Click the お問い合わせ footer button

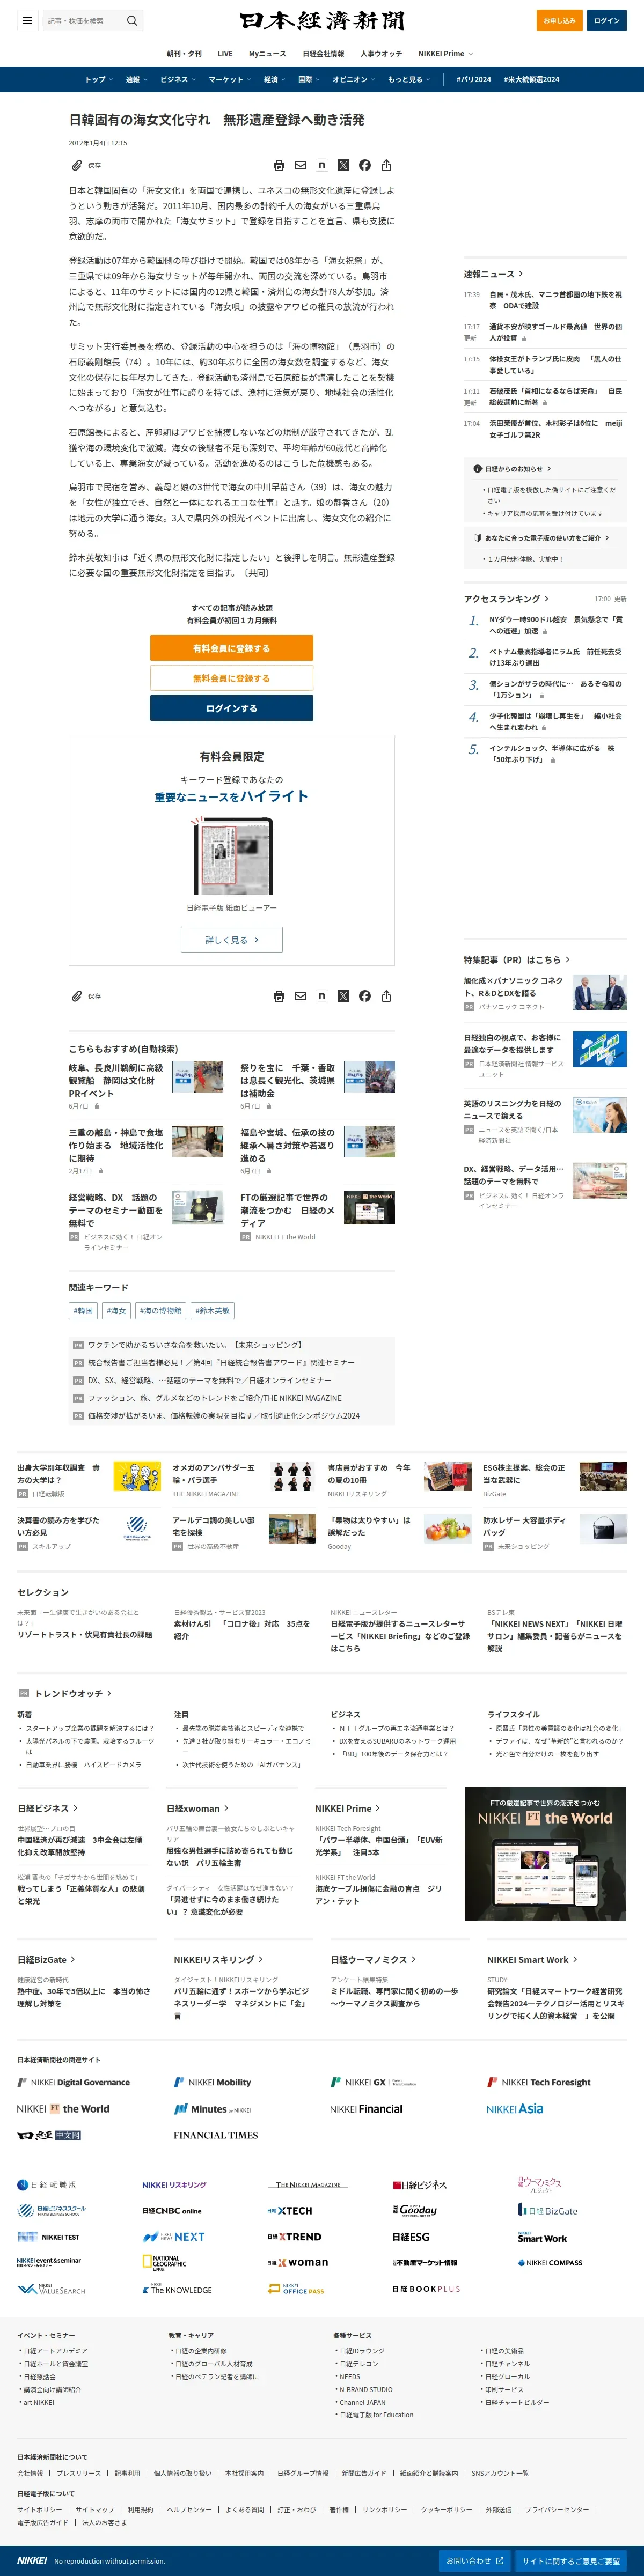[x=475, y=2560]
